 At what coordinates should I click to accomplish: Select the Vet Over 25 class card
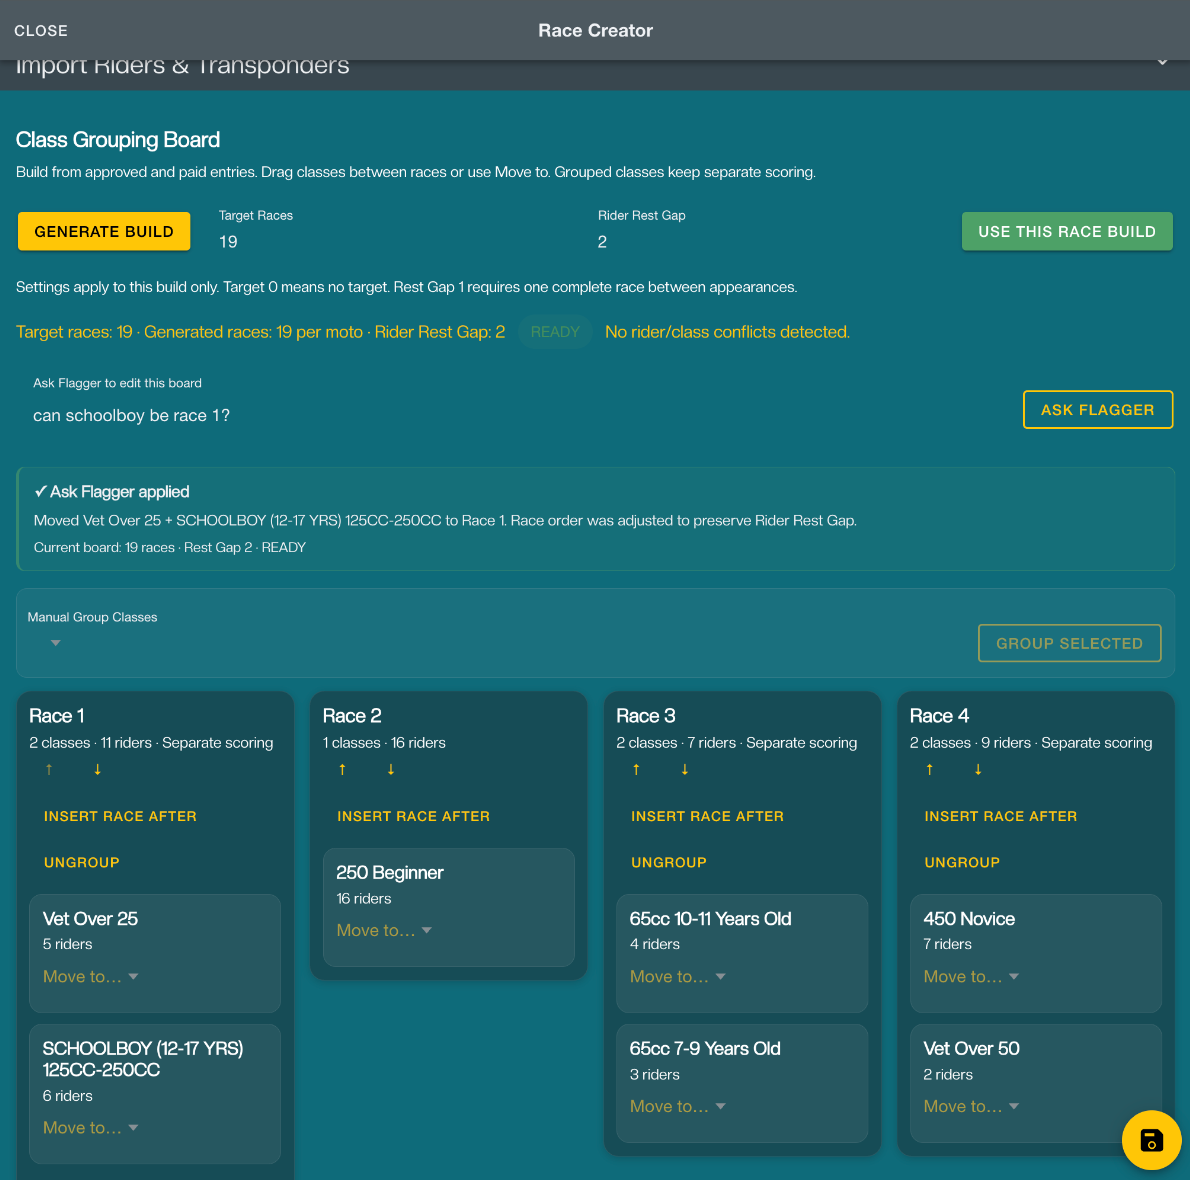coord(155,953)
